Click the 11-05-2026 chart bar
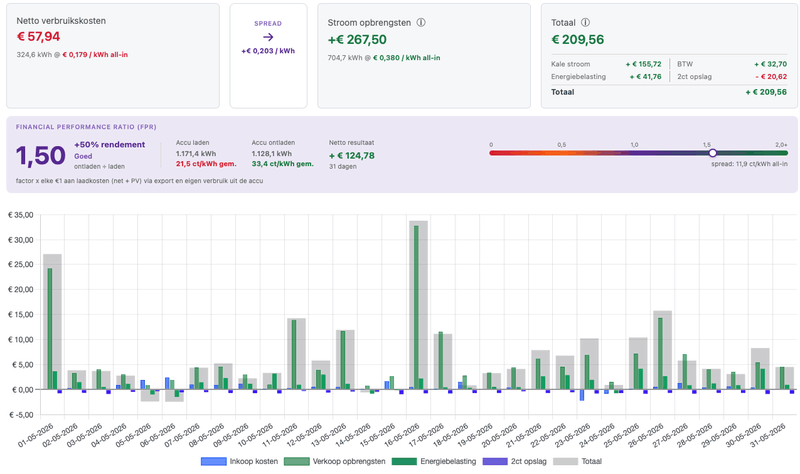 (296, 354)
